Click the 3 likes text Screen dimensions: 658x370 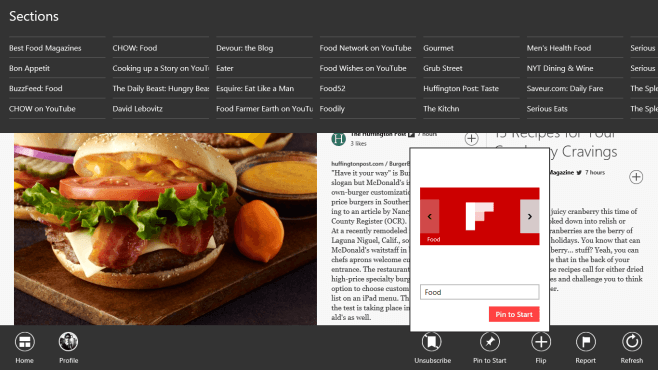(358, 143)
